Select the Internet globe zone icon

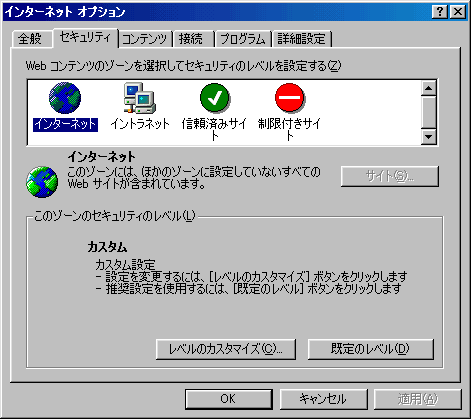pos(65,98)
